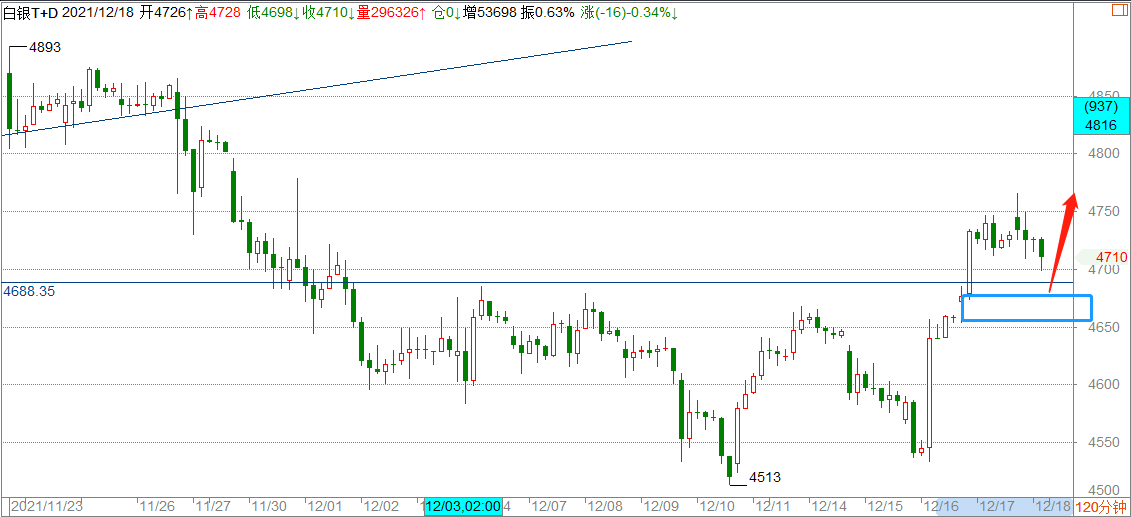
Task: Click the 收4710 close price value
Action: coord(329,12)
